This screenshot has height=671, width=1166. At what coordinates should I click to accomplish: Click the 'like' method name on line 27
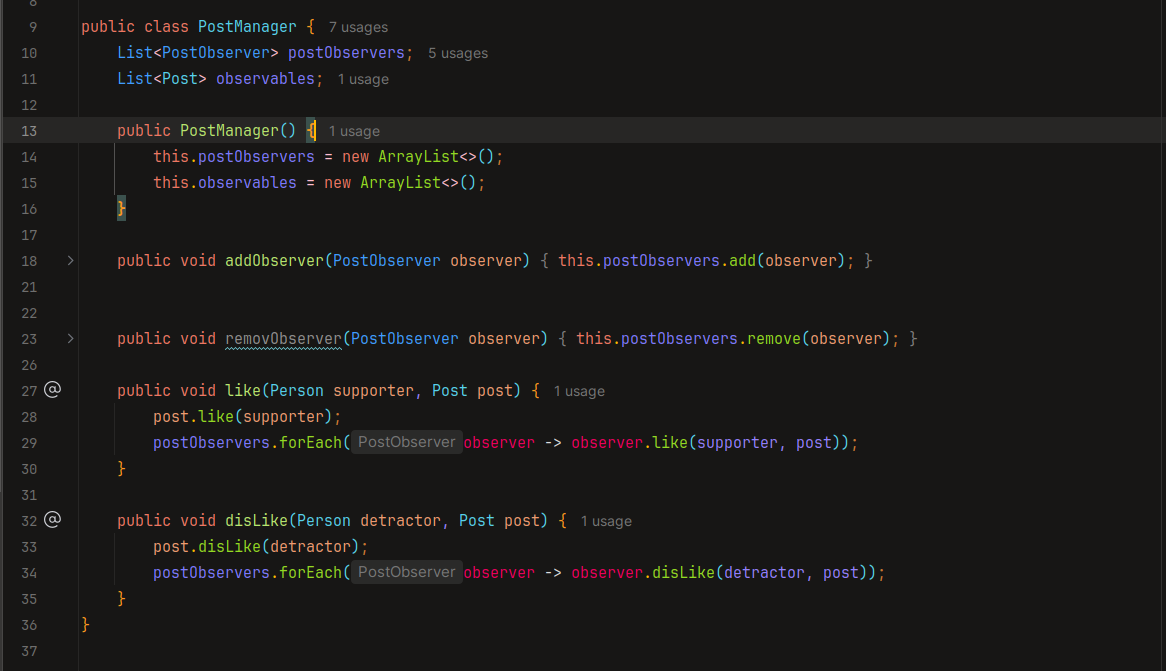tap(243, 391)
